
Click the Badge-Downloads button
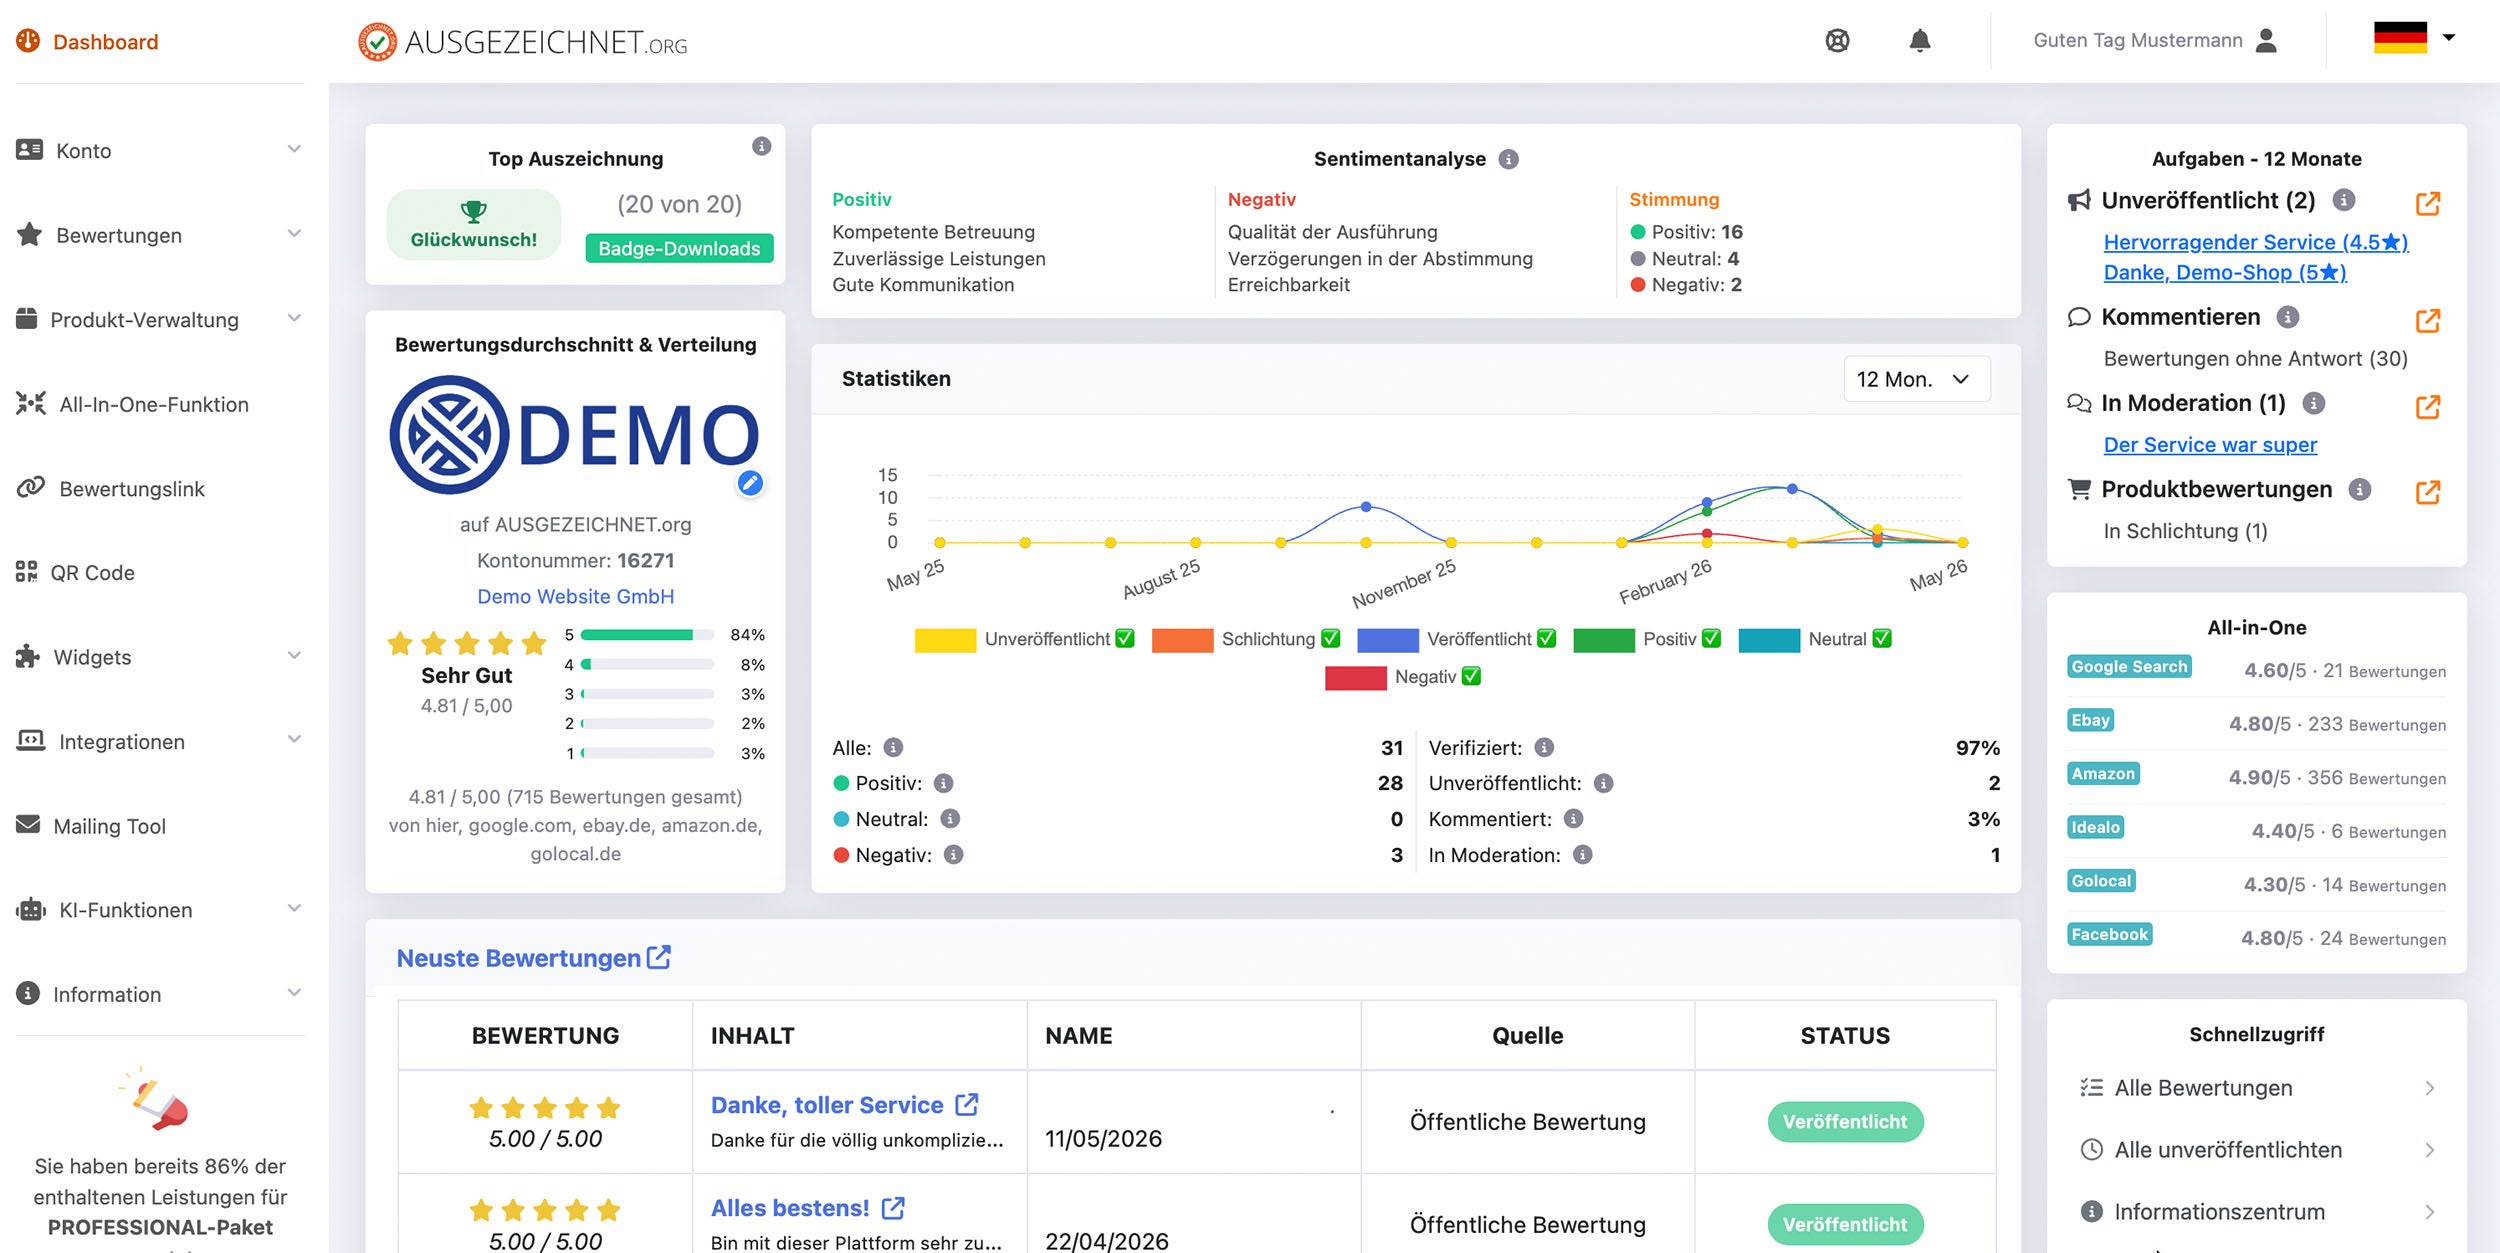click(x=679, y=248)
